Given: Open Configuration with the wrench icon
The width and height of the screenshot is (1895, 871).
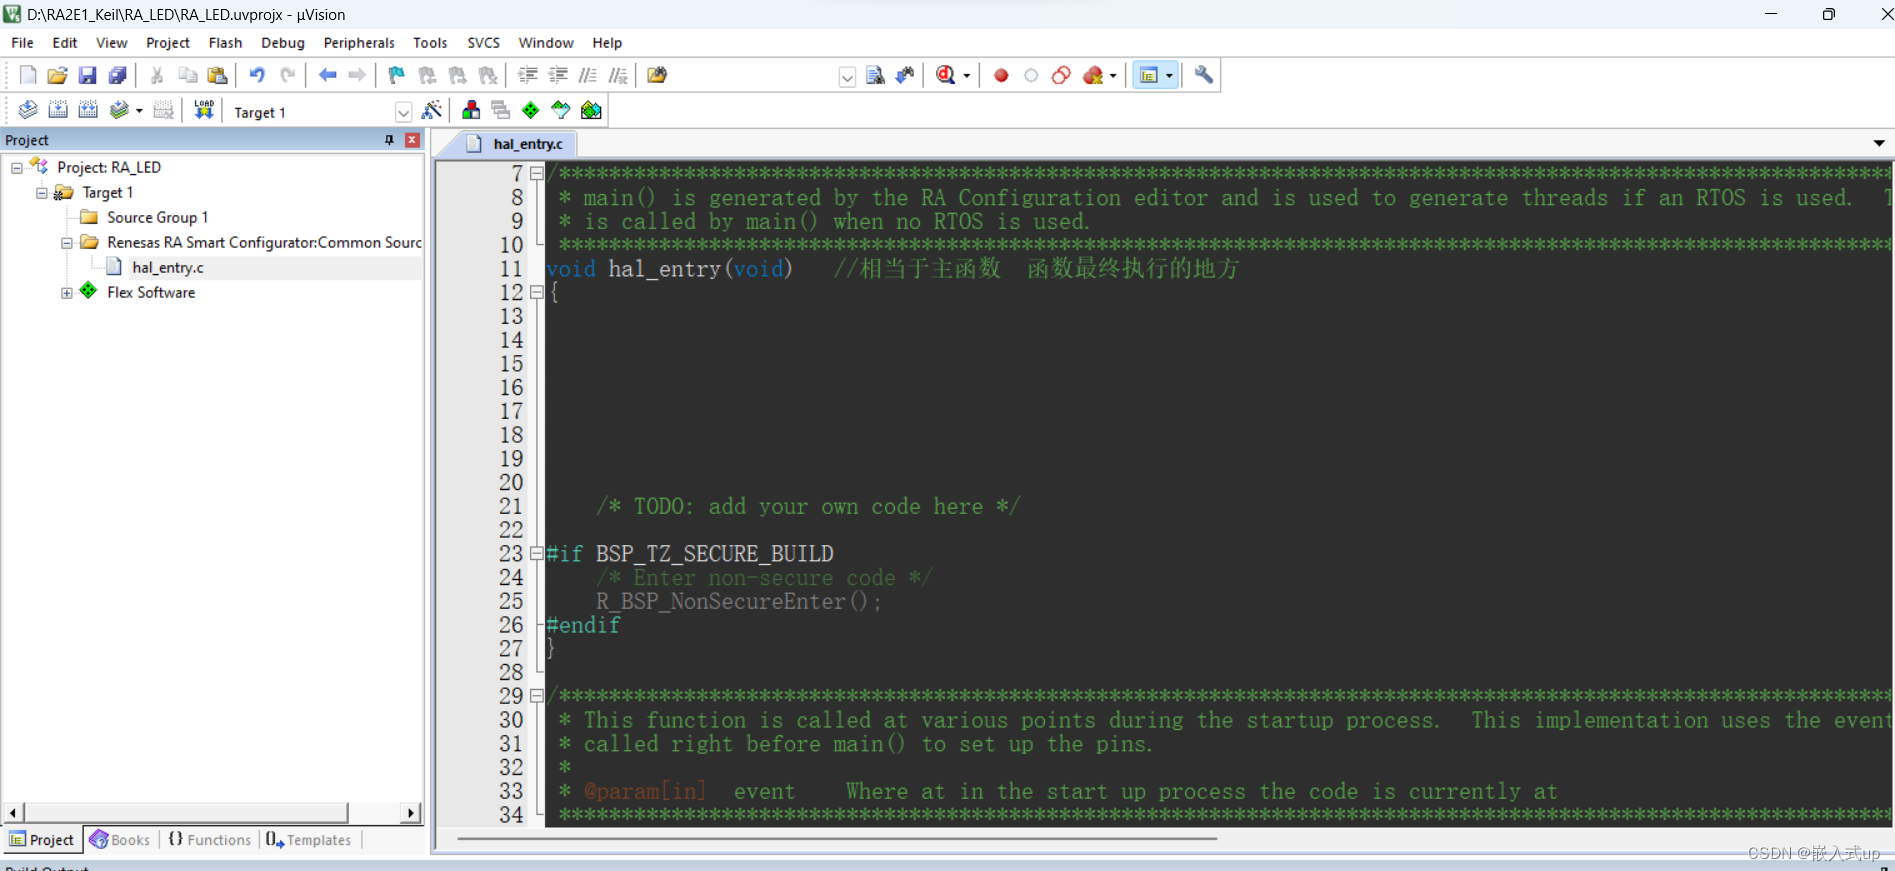Looking at the screenshot, I should 1204,75.
